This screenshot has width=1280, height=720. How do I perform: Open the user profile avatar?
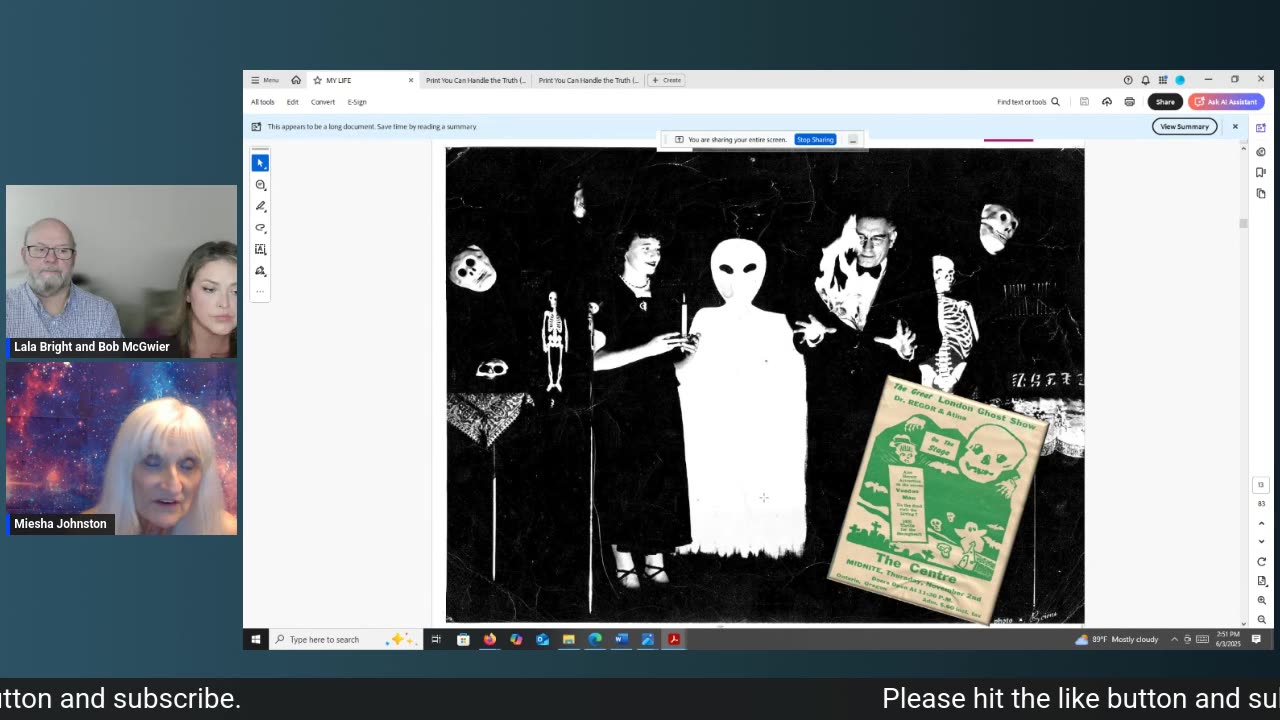click(x=1180, y=80)
